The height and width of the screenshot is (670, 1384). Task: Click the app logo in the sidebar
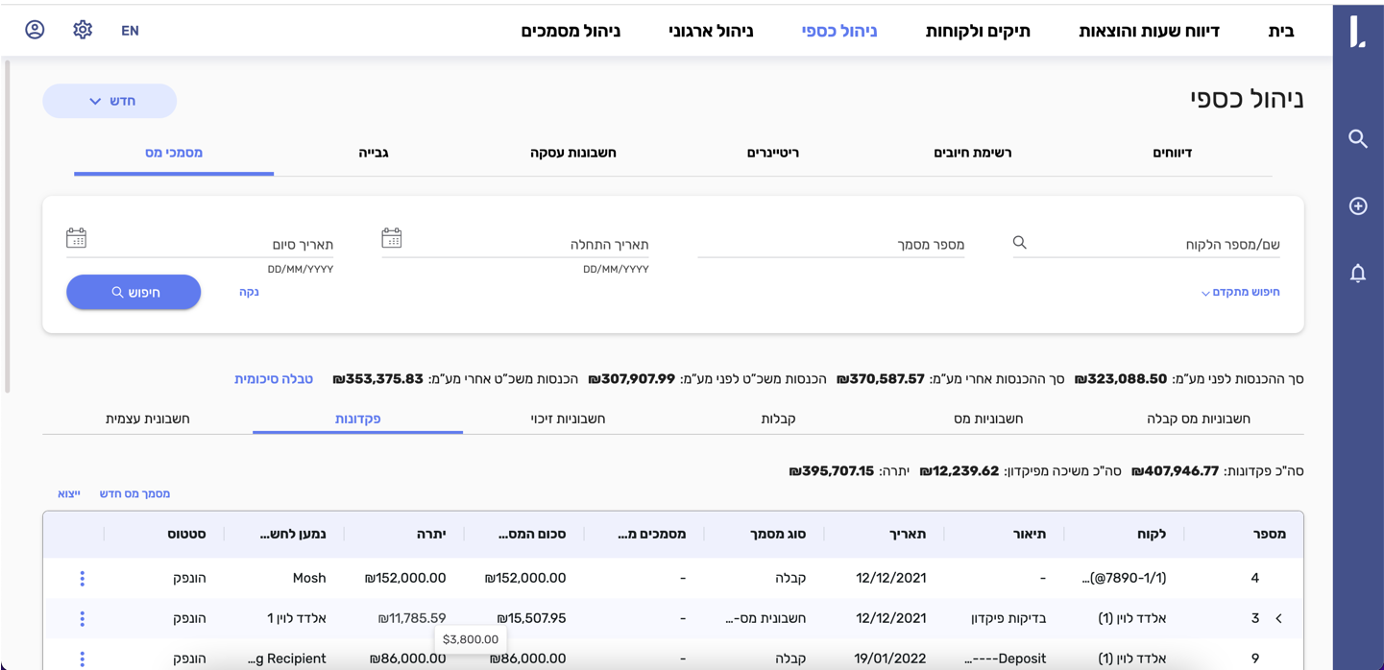pyautogui.click(x=1357, y=30)
